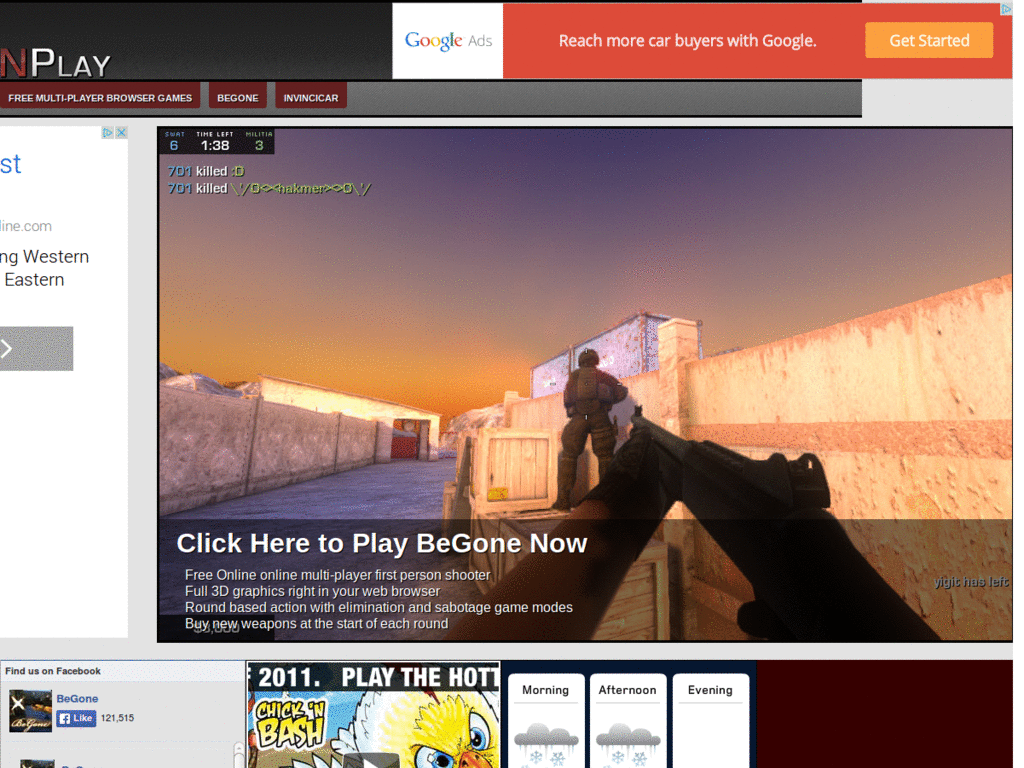Click the 'Time Left 1:38' timer
Viewport: 1024px width, 768px height.
coord(215,142)
